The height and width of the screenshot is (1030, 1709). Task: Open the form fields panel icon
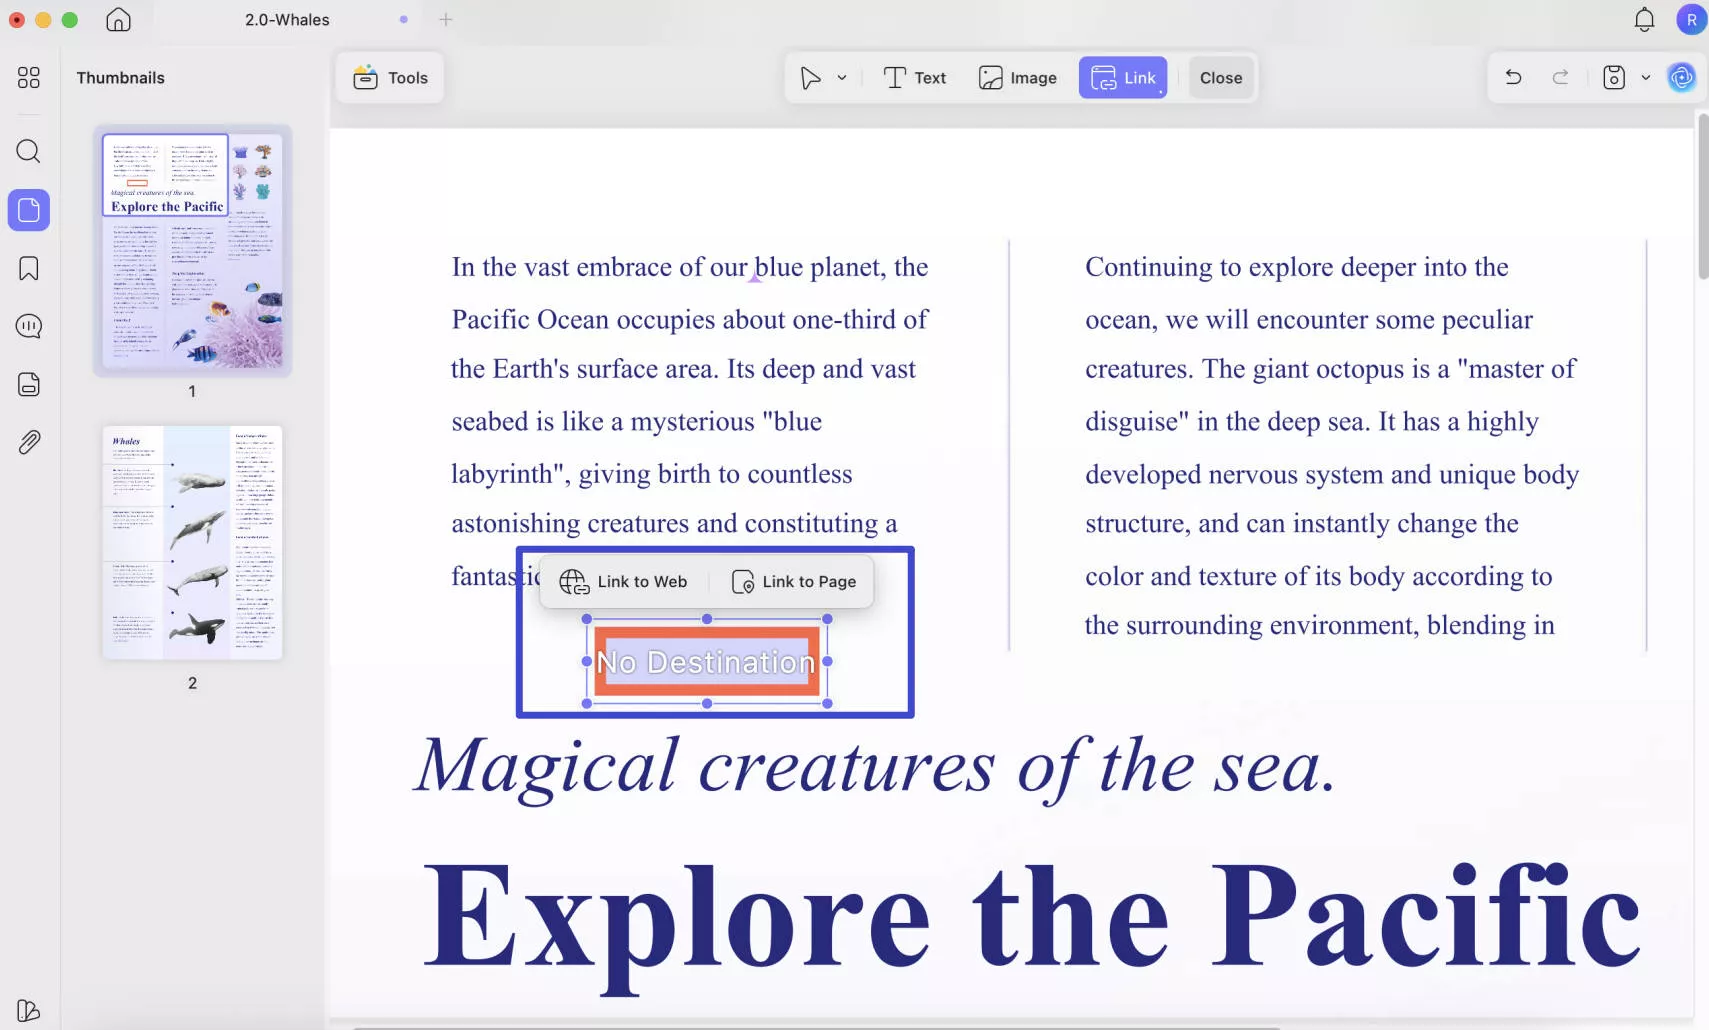point(29,384)
